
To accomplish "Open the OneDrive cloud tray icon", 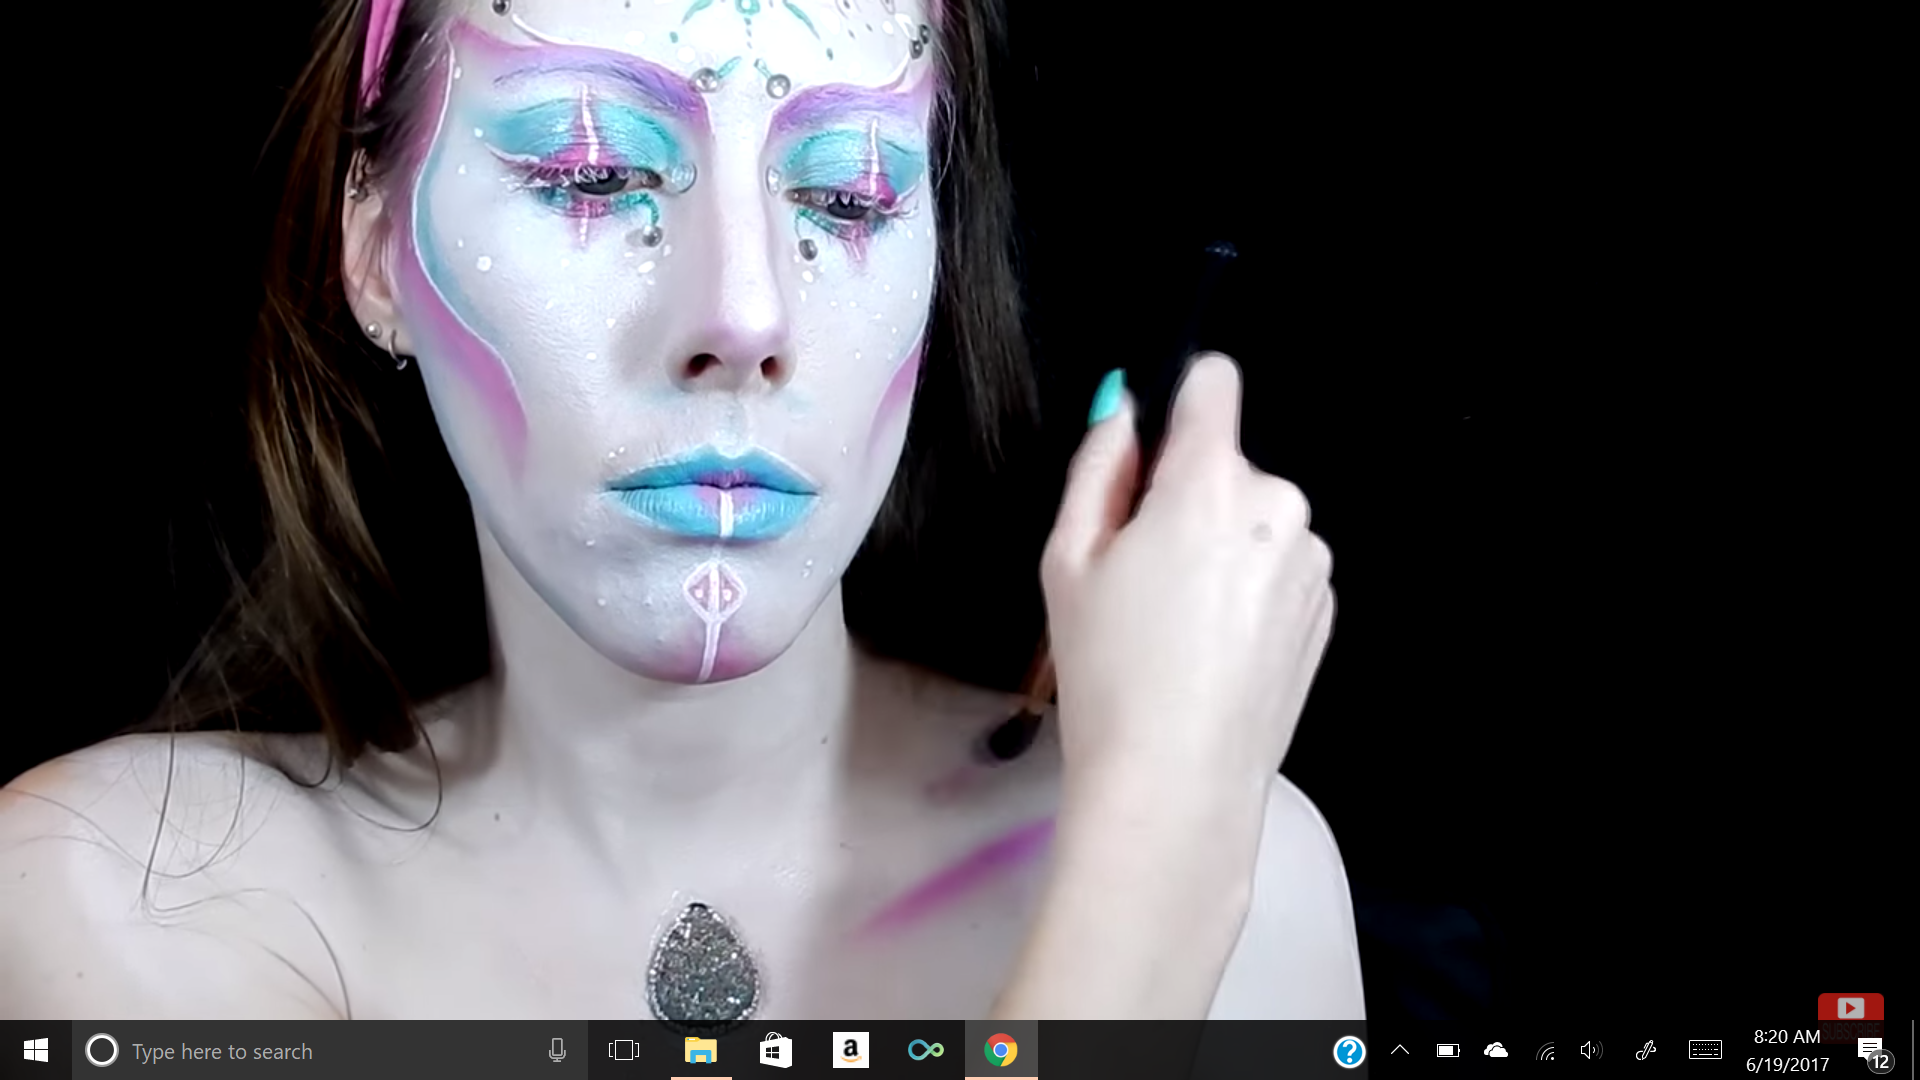I will click(x=1496, y=1050).
